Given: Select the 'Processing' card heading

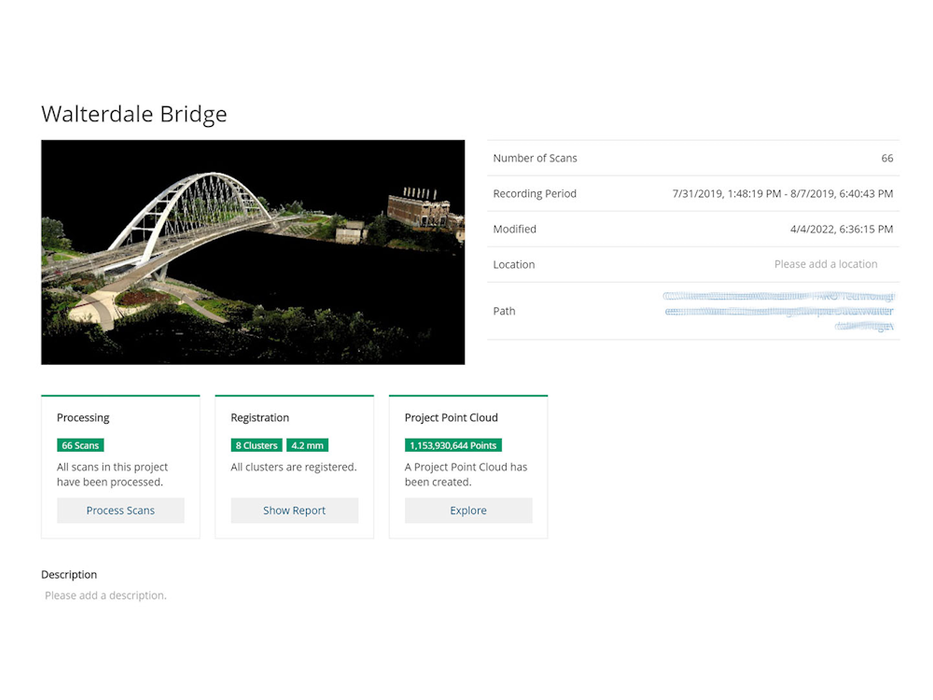Looking at the screenshot, I should tap(83, 418).
